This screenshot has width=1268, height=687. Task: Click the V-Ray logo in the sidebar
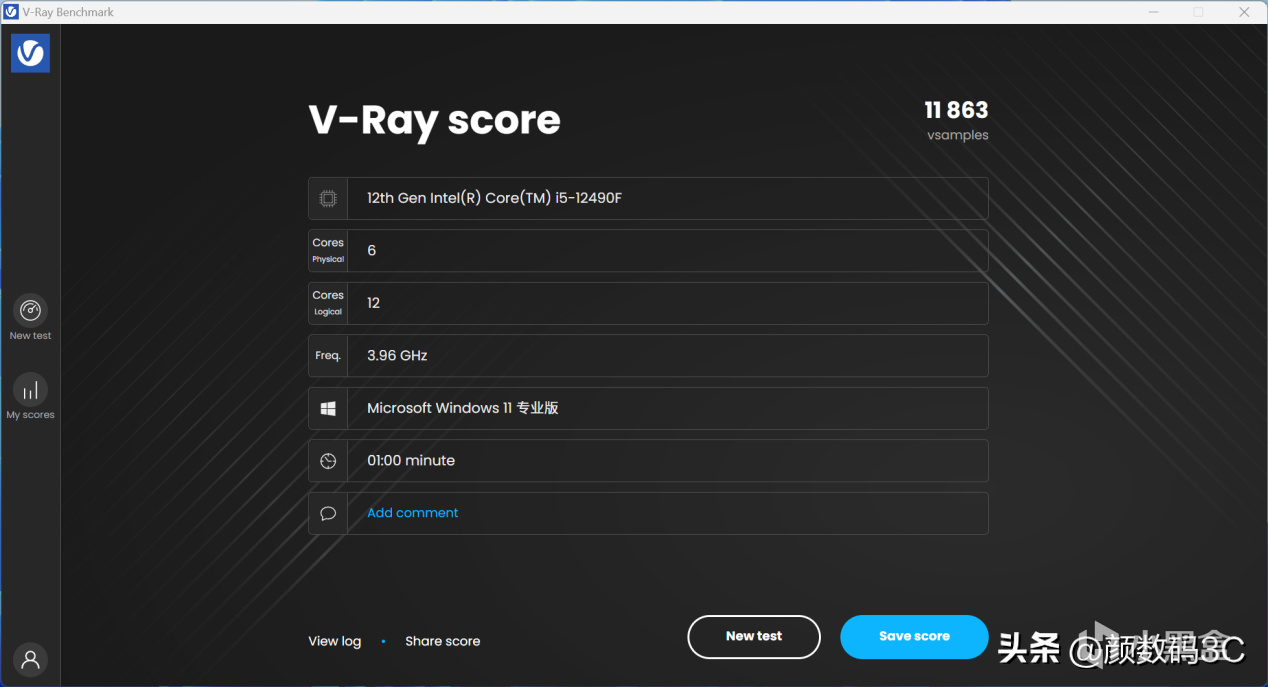[30, 53]
